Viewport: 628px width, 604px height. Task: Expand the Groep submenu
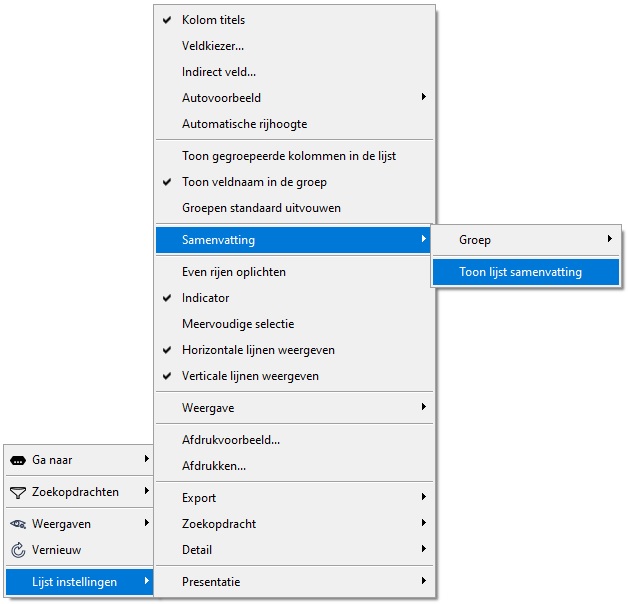tap(526, 240)
